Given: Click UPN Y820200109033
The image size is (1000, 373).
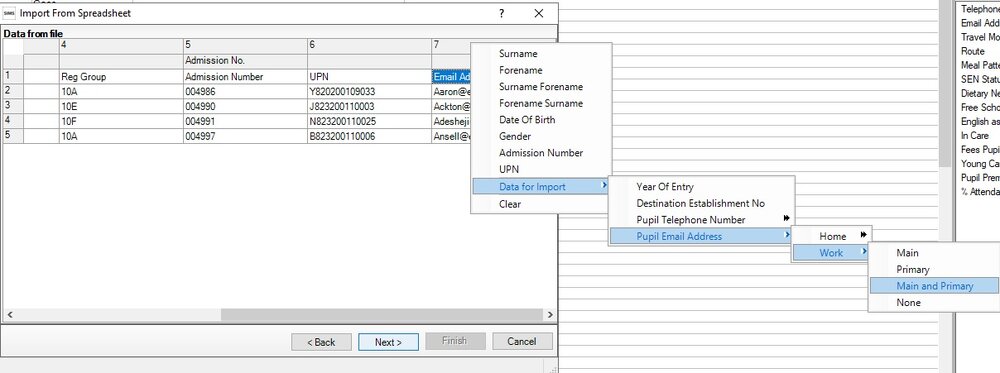Looking at the screenshot, I should [369, 91].
